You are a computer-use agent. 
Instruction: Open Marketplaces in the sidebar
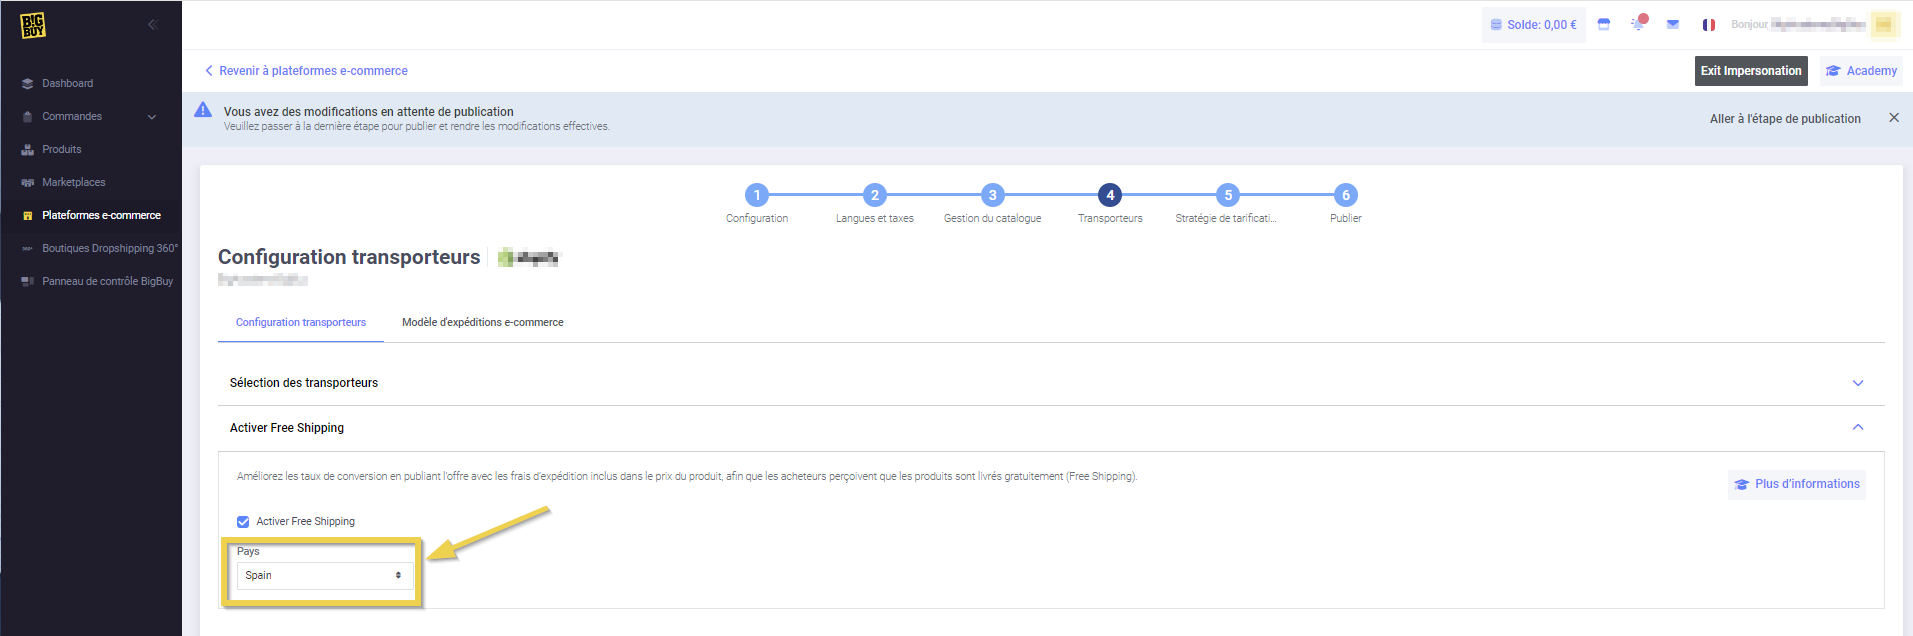[73, 182]
